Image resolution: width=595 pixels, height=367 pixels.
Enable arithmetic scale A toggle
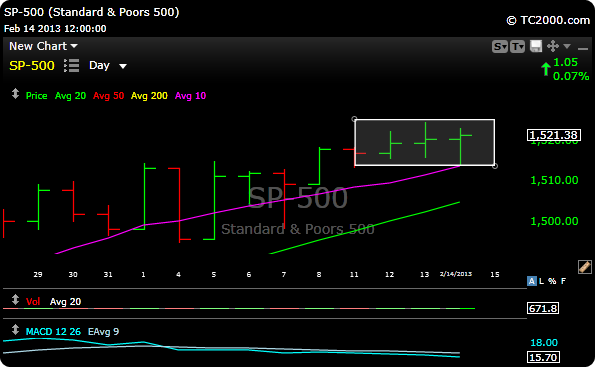[532, 281]
